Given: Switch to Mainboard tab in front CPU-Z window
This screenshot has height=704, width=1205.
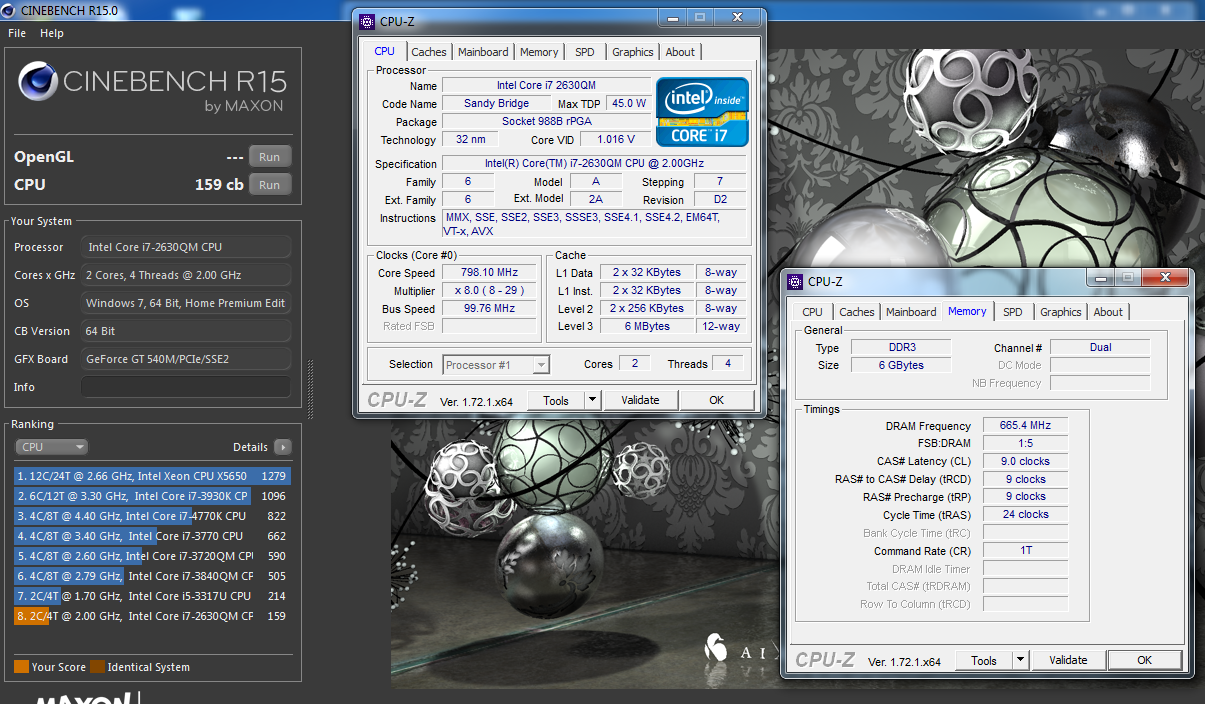Looking at the screenshot, I should coord(483,52).
